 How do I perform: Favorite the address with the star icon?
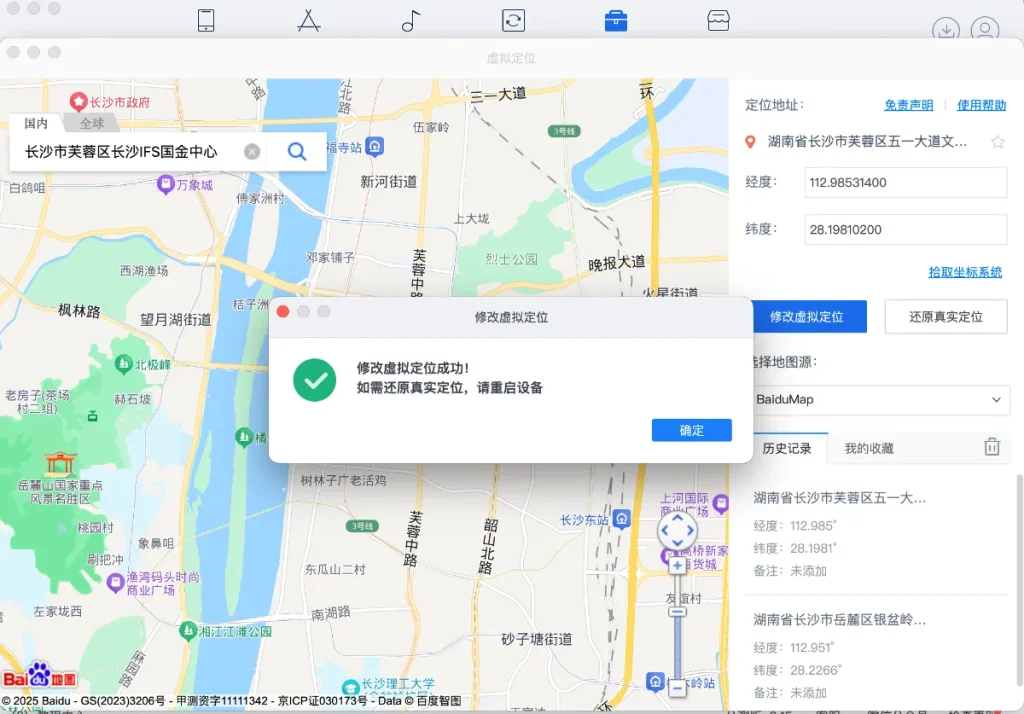click(x=997, y=142)
